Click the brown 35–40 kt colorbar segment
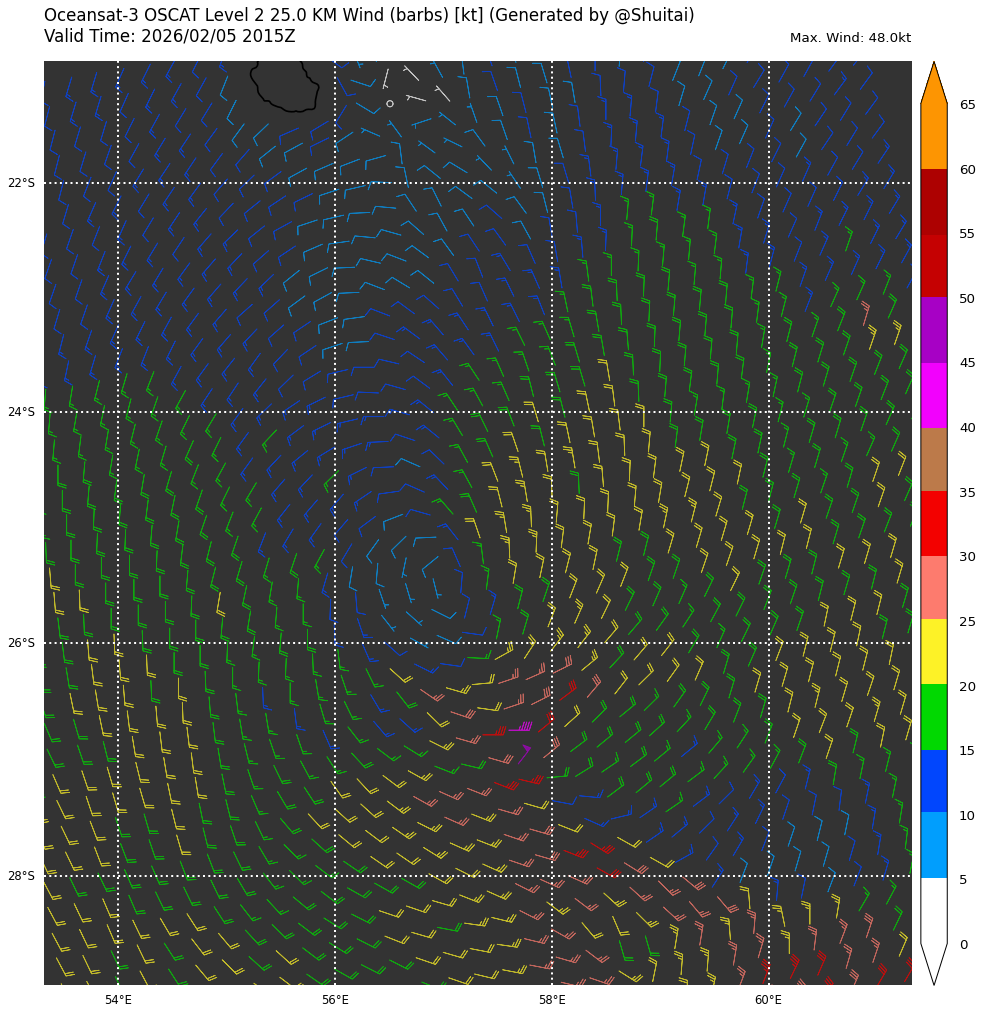 tap(933, 459)
